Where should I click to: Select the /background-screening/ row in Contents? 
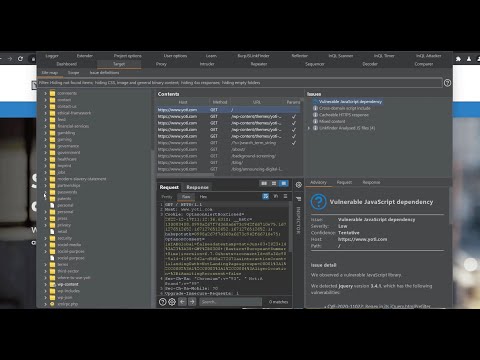tap(228, 156)
